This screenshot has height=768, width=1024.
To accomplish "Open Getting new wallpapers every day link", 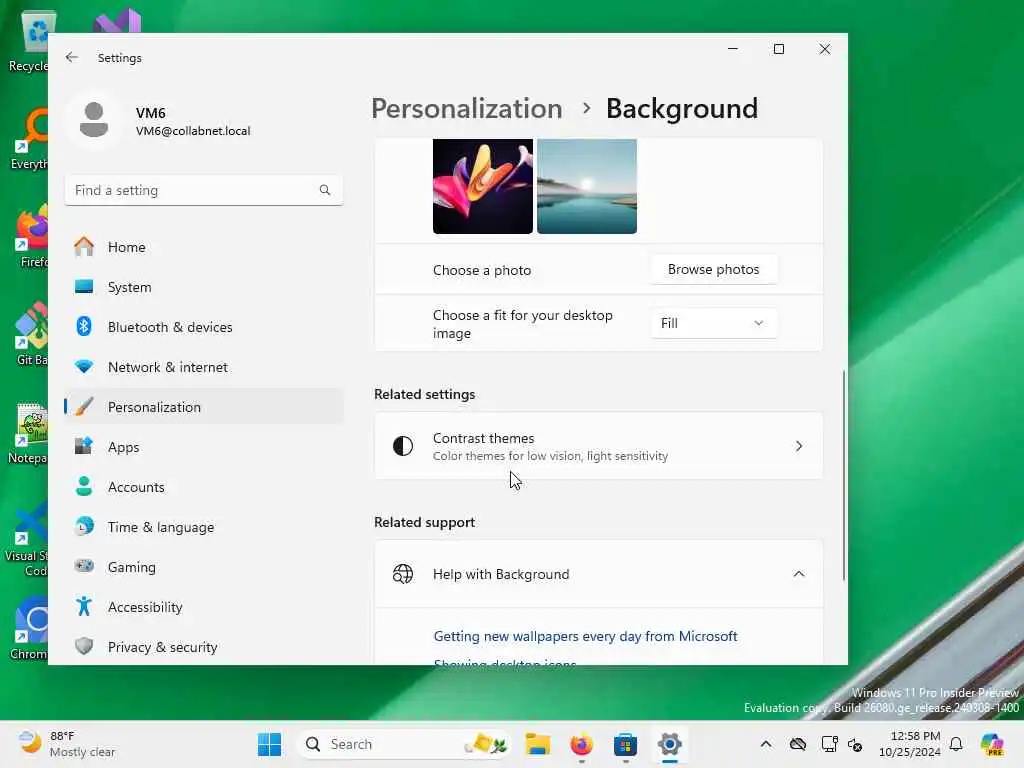I will 585,636.
